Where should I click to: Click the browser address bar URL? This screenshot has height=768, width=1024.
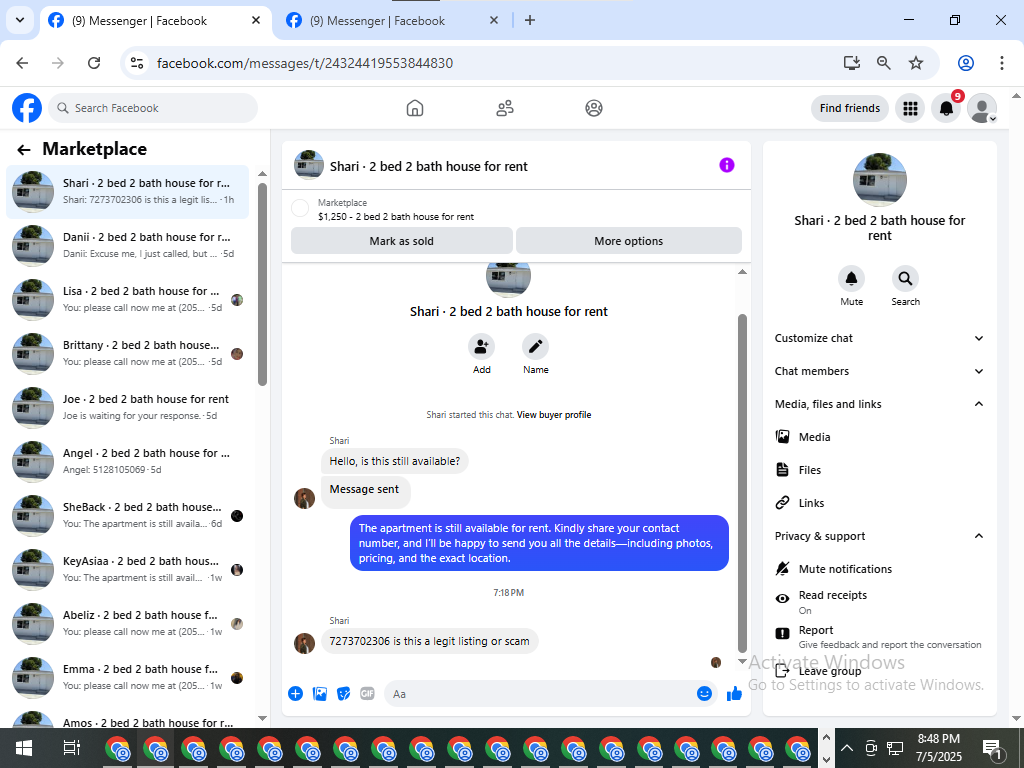305,63
